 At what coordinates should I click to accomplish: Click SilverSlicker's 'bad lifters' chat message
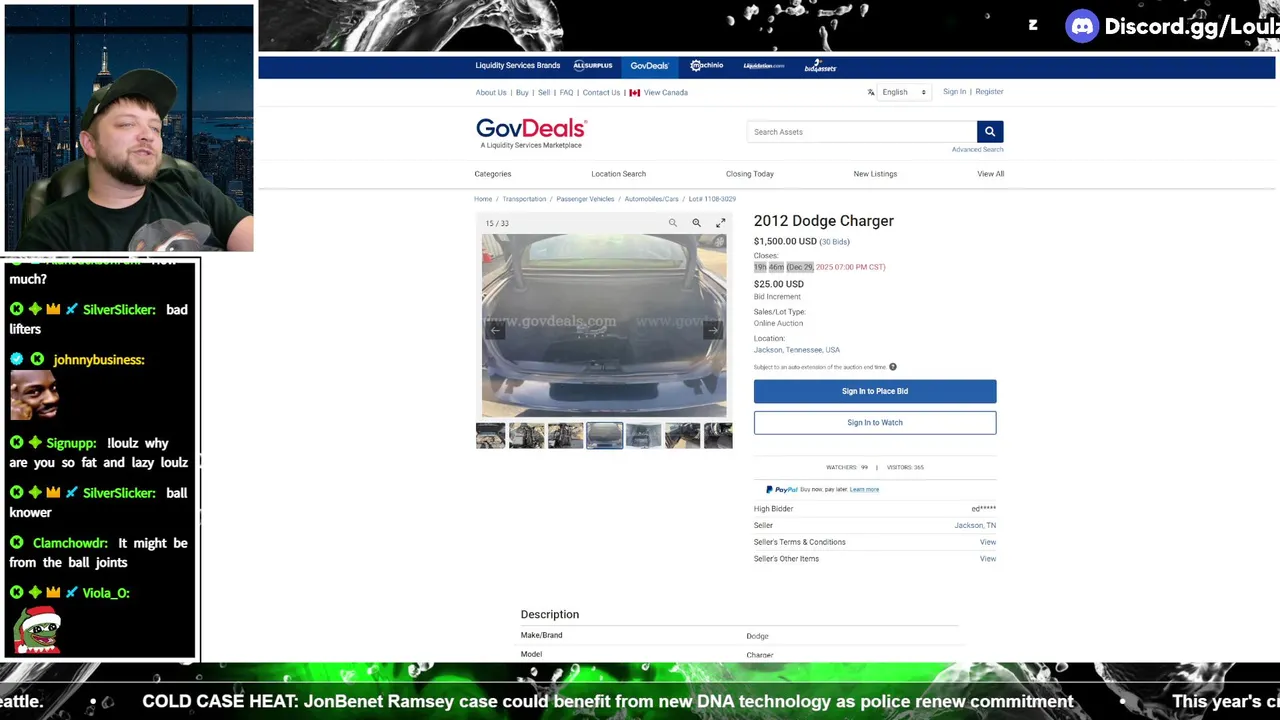pyautogui.click(x=99, y=319)
